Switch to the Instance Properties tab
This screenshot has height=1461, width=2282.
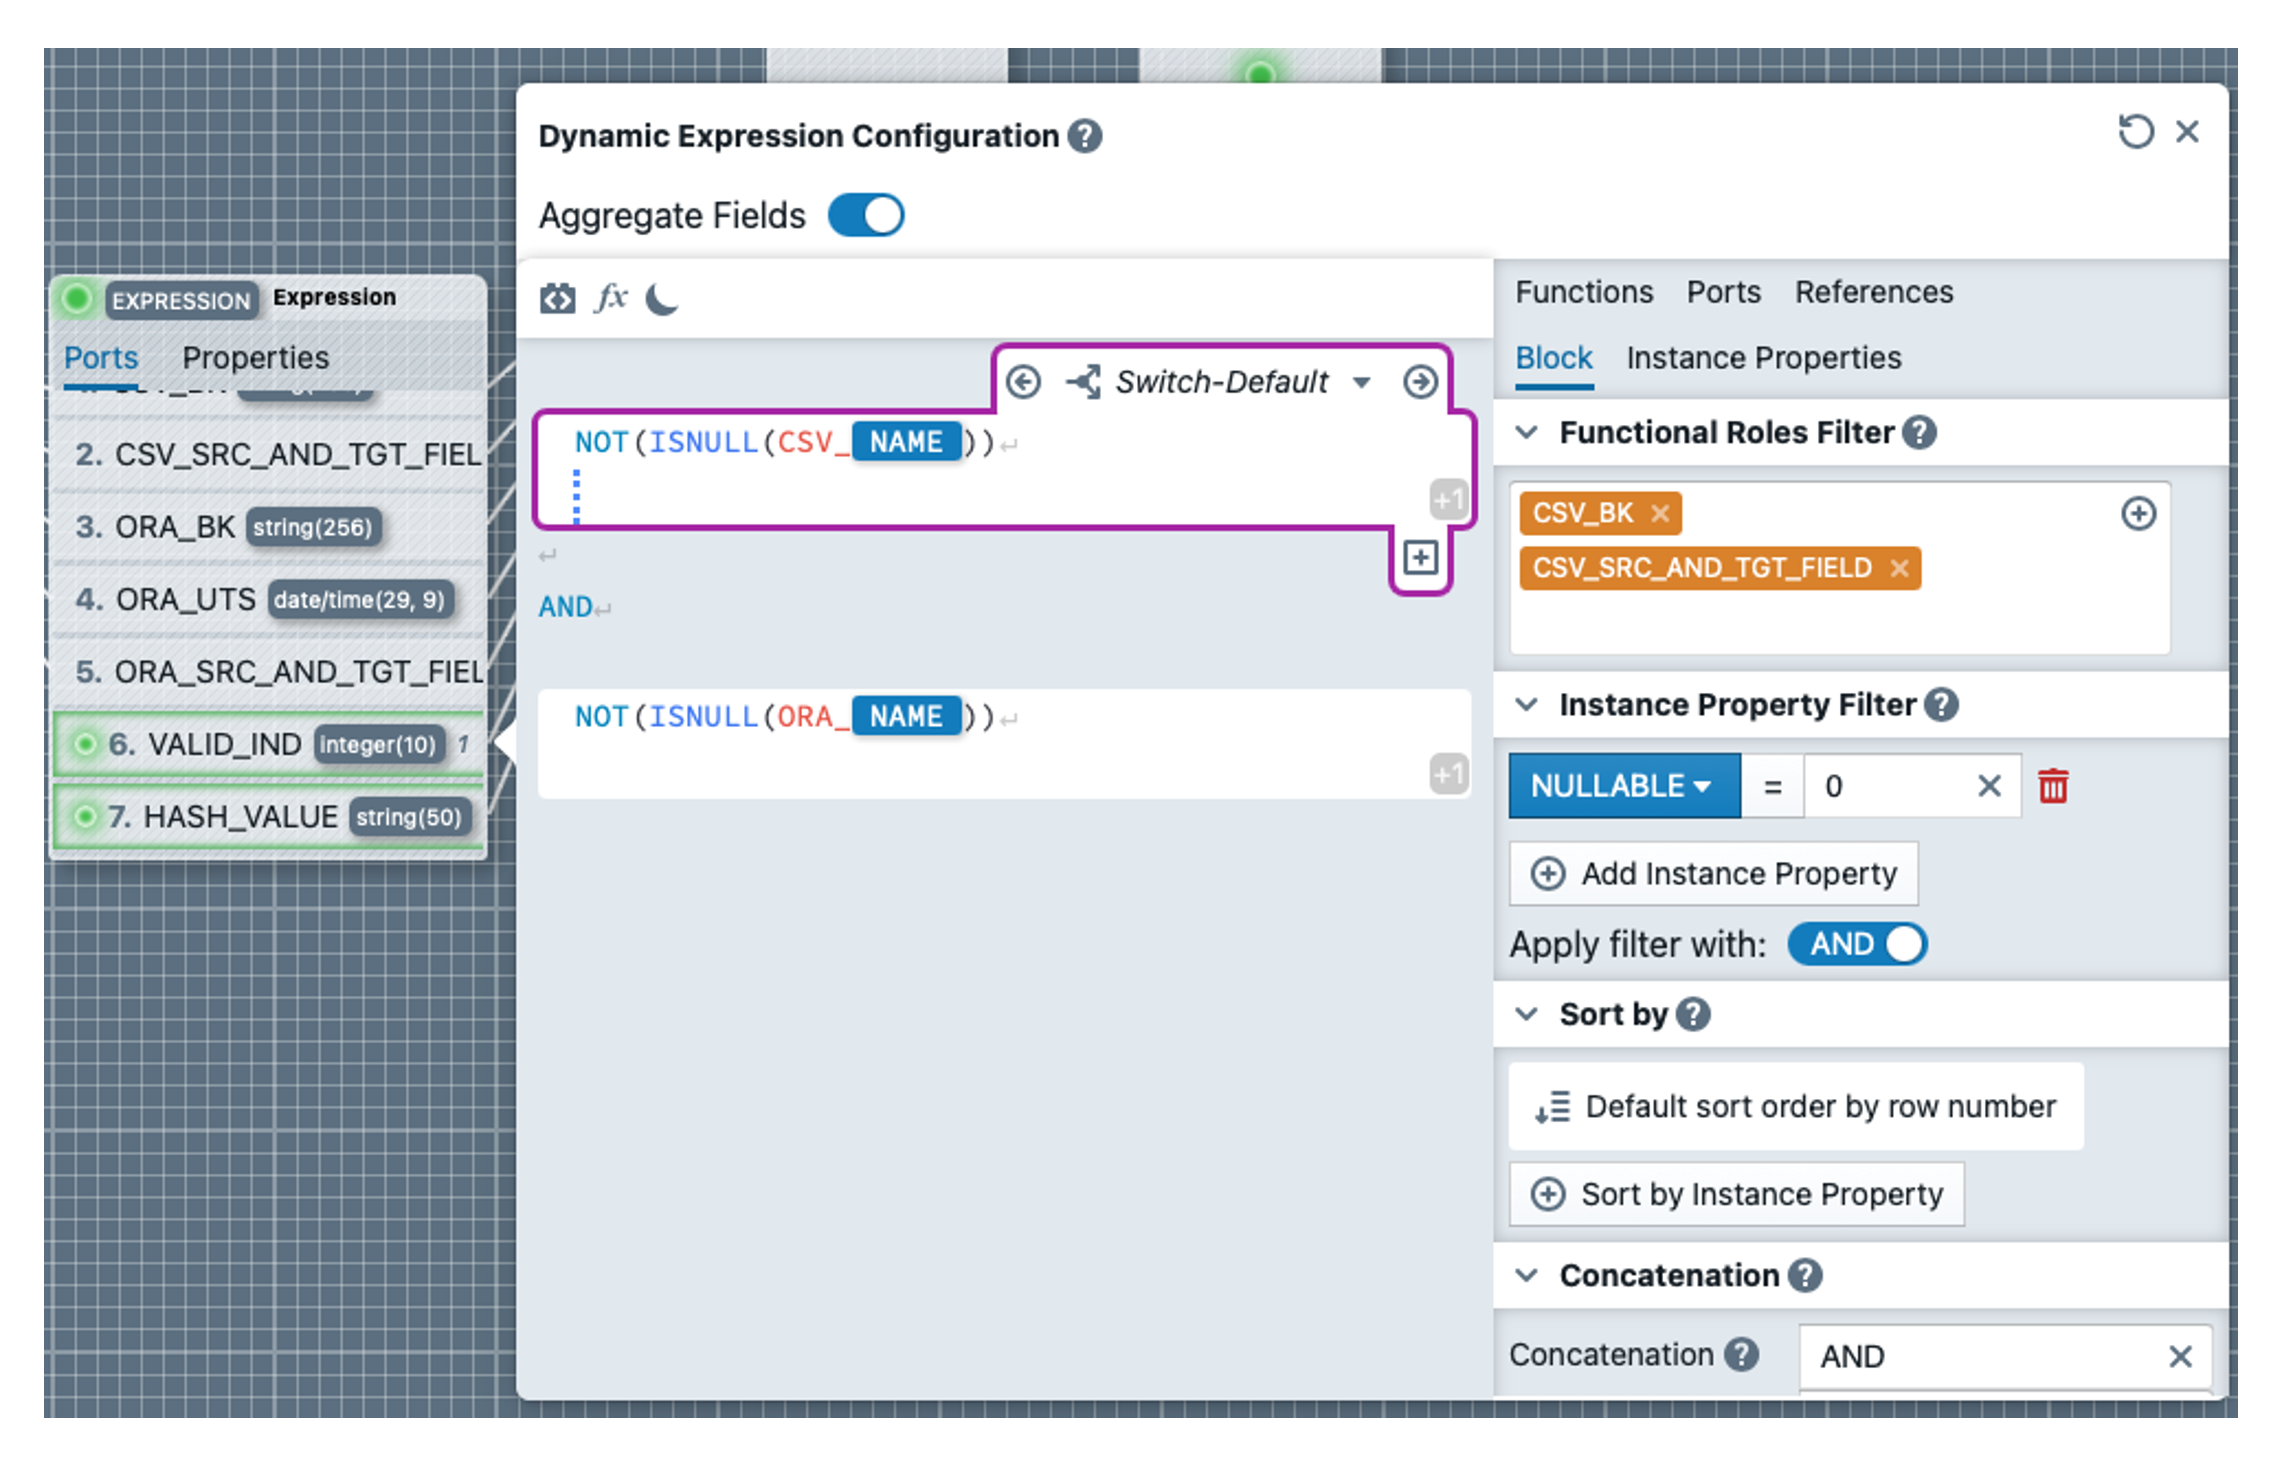tap(1763, 358)
